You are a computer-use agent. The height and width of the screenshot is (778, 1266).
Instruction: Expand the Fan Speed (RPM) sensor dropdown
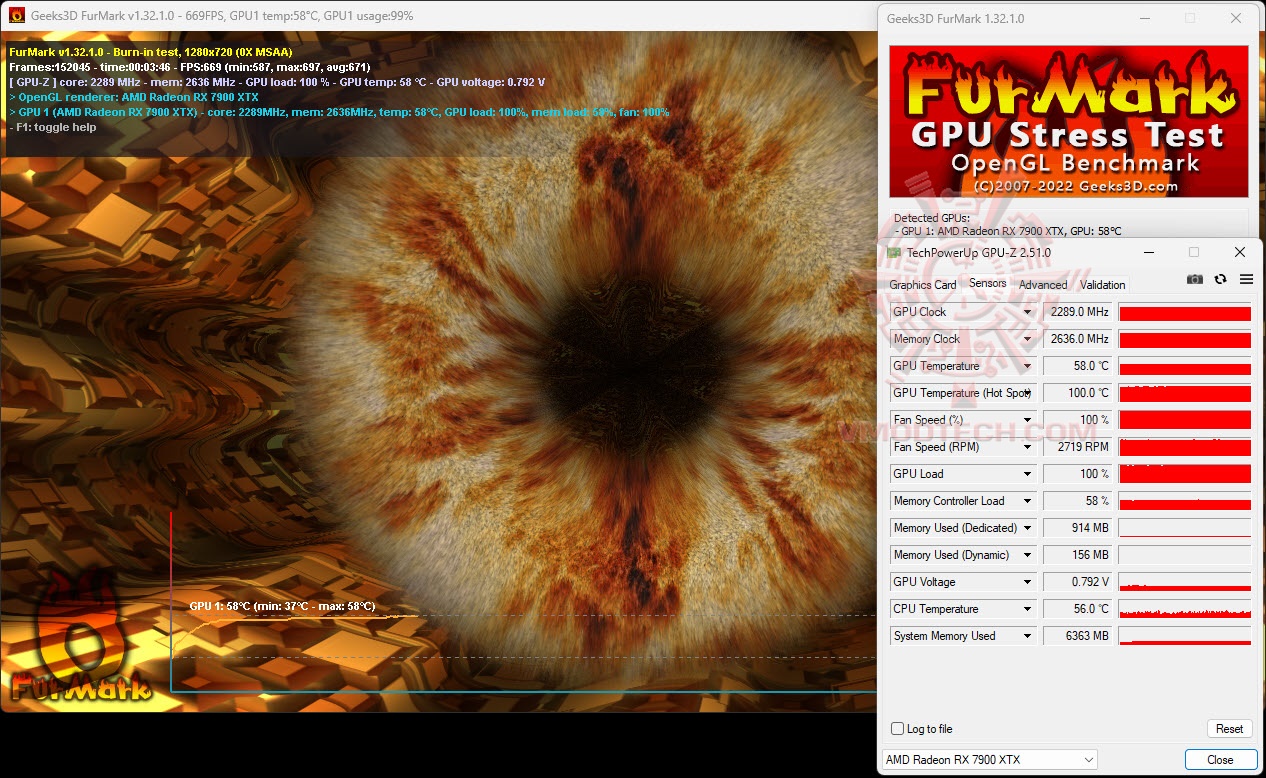pos(1027,447)
